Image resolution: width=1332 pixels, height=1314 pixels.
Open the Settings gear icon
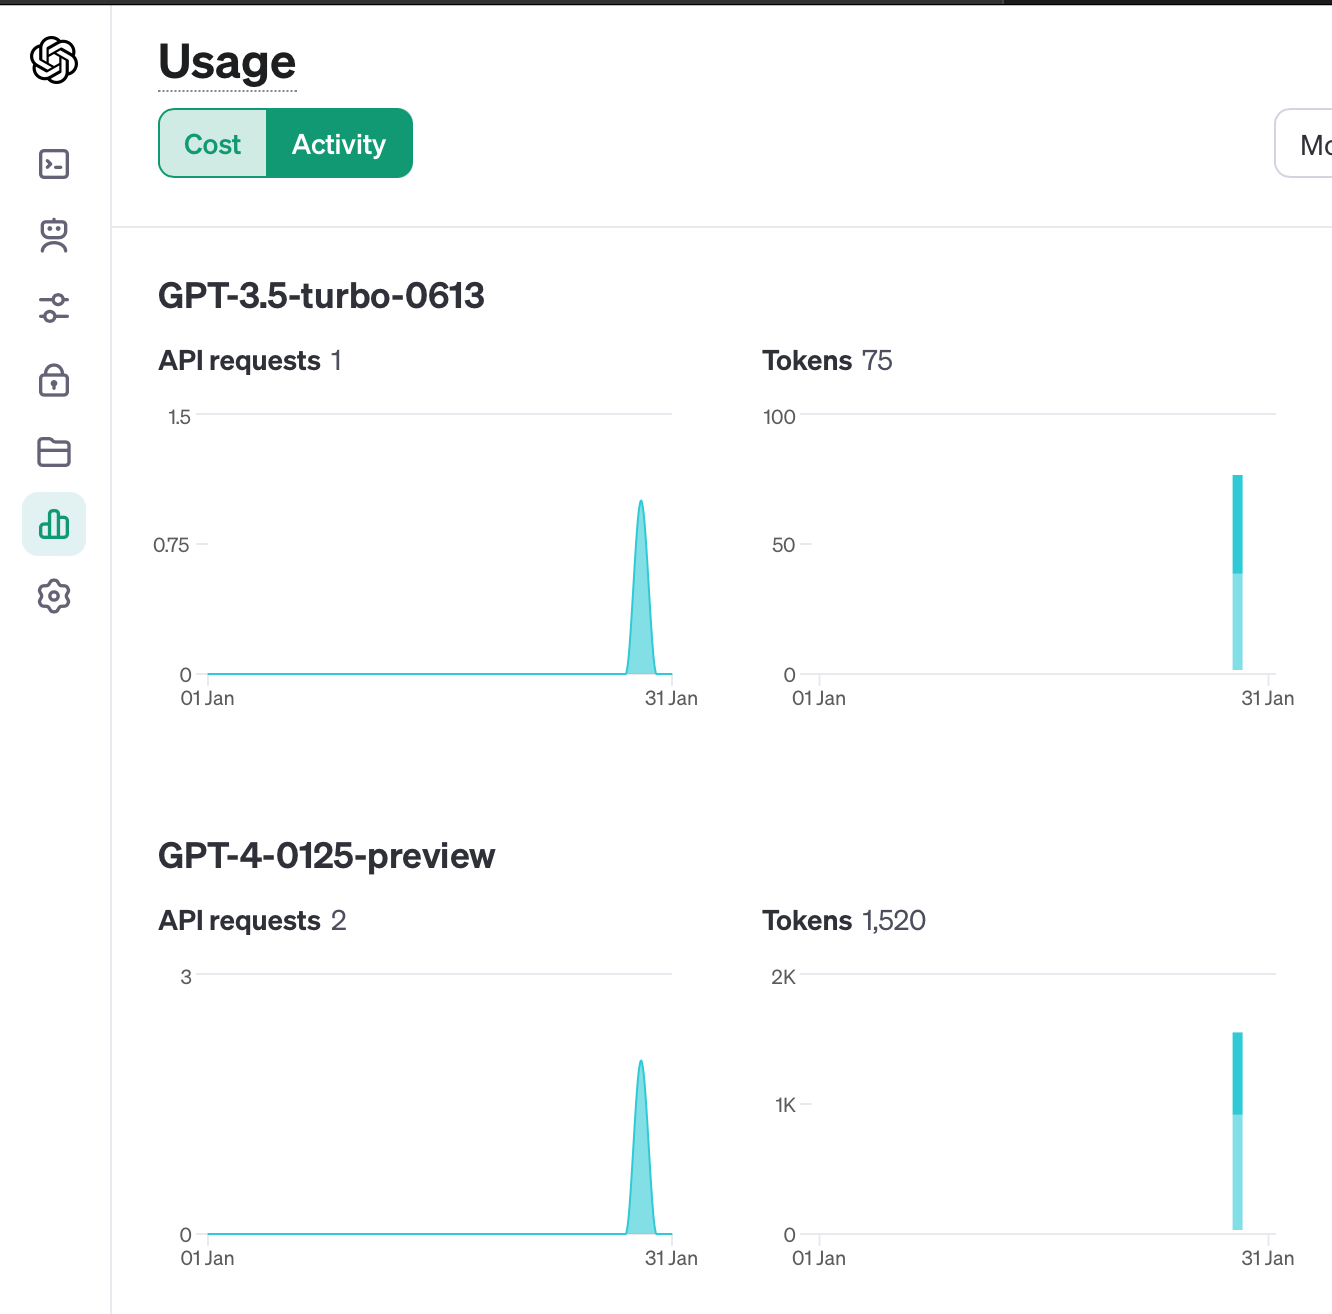click(54, 596)
